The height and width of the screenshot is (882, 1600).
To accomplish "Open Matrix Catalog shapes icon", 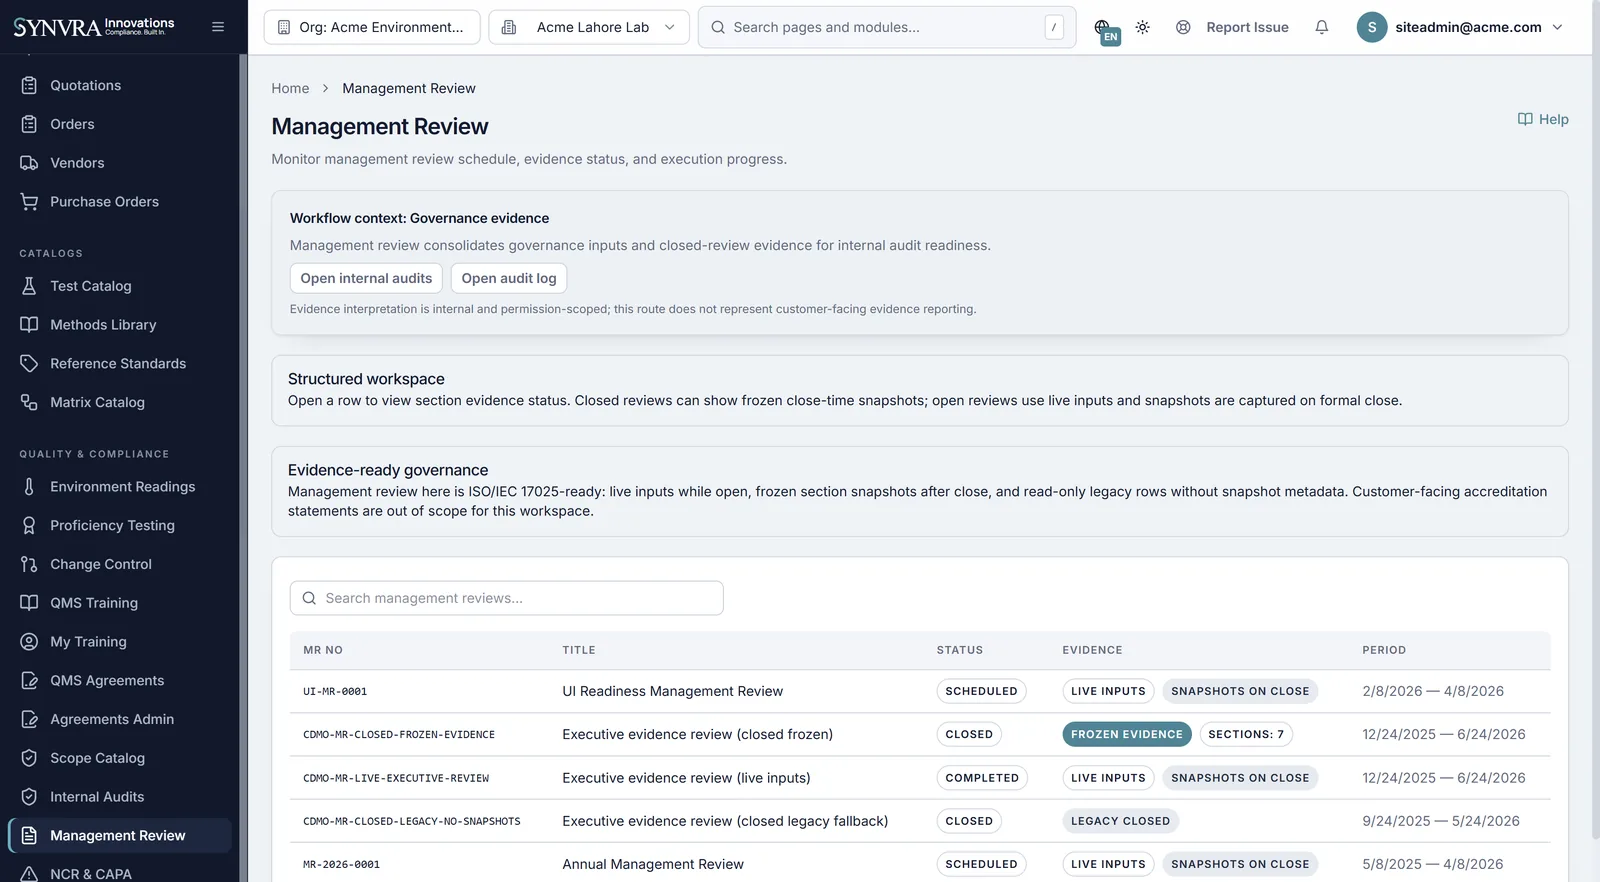I will [29, 402].
